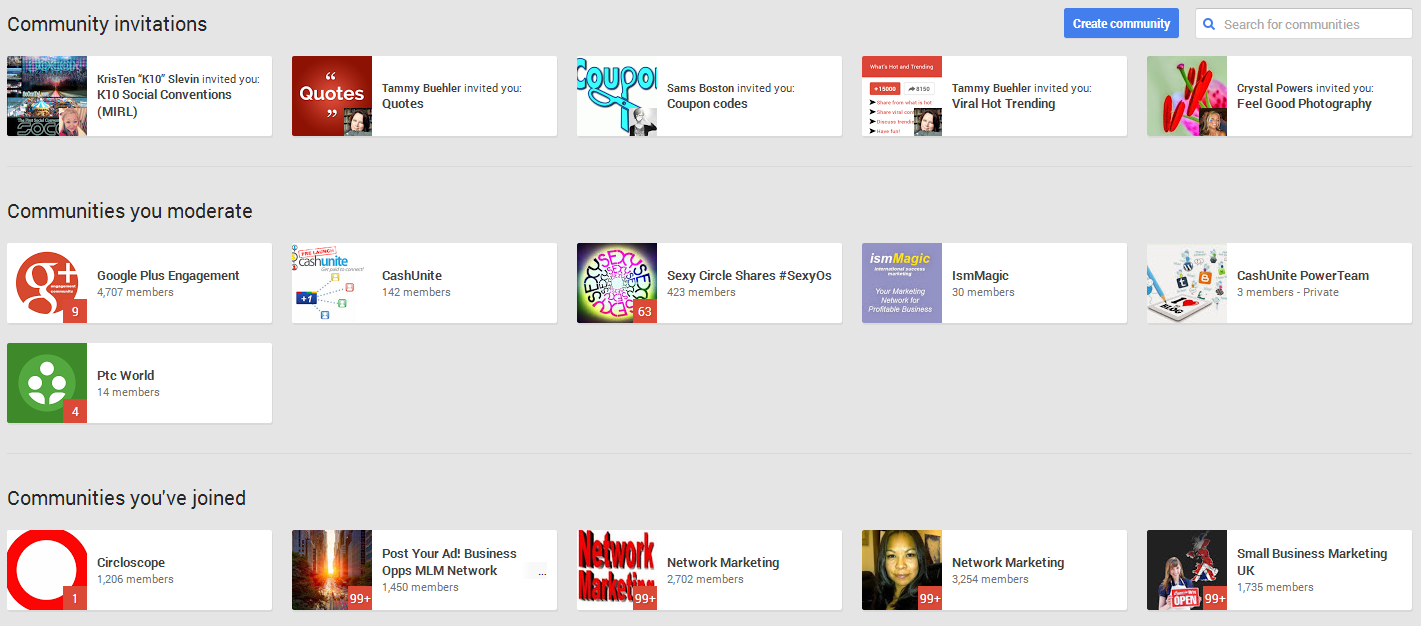Click the "1,206 members" count
The height and width of the screenshot is (626, 1421).
(x=135, y=579)
